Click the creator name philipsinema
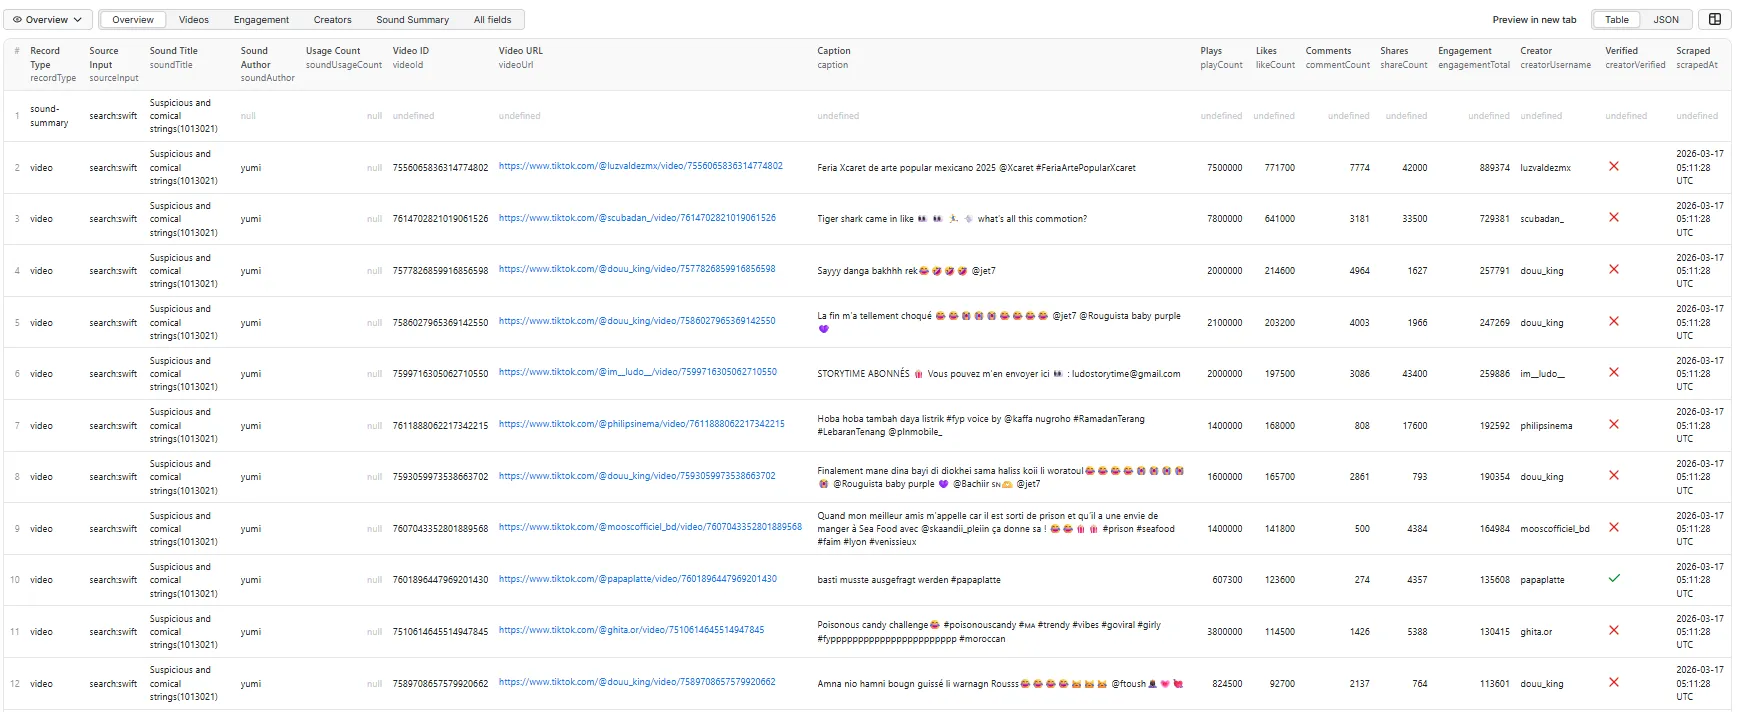 pos(1546,426)
